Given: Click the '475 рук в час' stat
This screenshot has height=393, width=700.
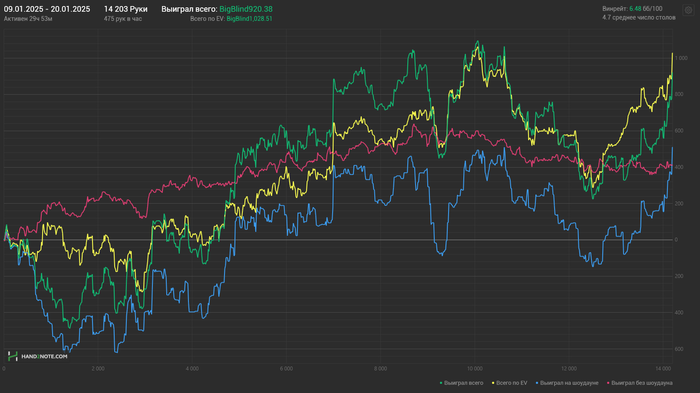Looking at the screenshot, I should tap(123, 19).
